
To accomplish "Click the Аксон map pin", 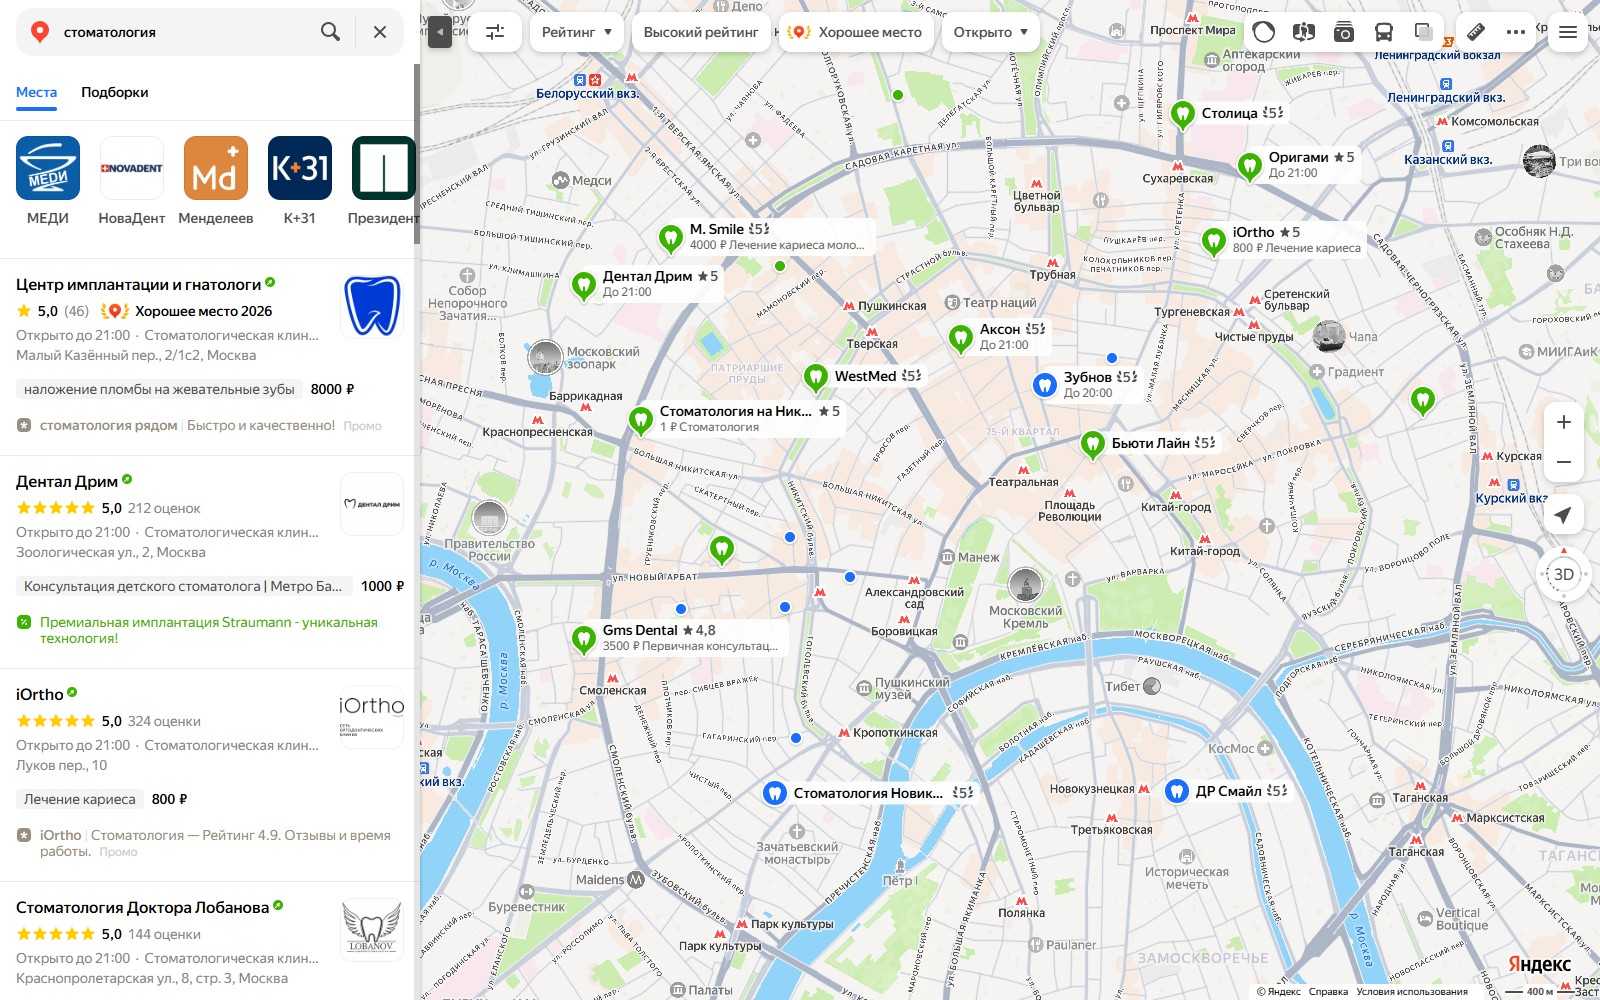I will tap(961, 338).
